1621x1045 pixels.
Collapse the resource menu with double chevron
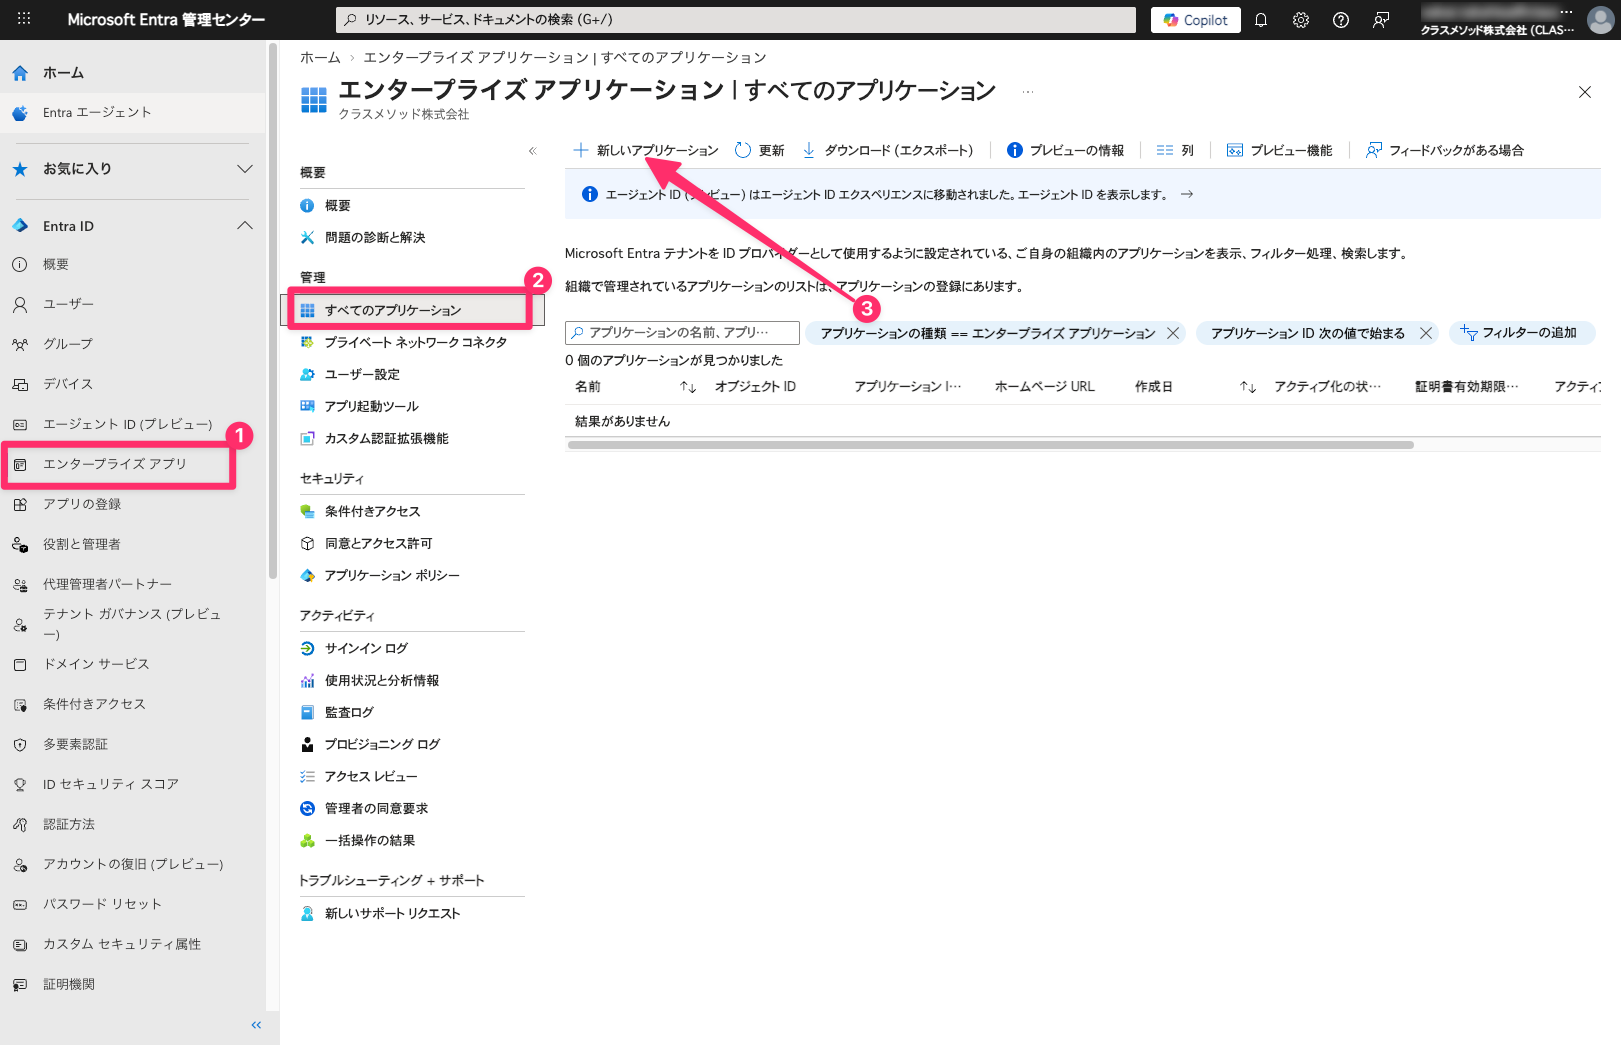pyautogui.click(x=533, y=151)
